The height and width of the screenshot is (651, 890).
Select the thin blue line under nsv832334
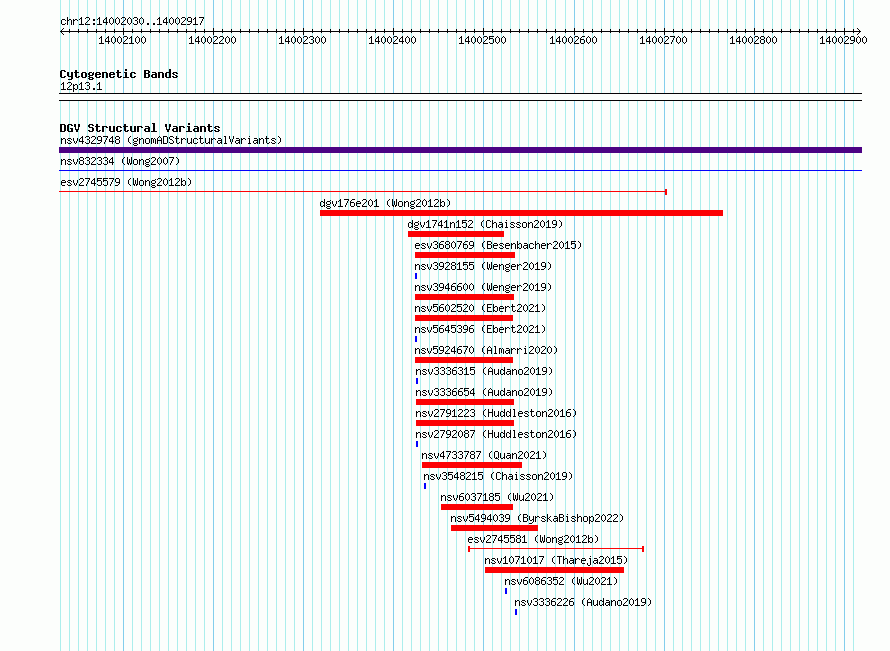click(460, 170)
